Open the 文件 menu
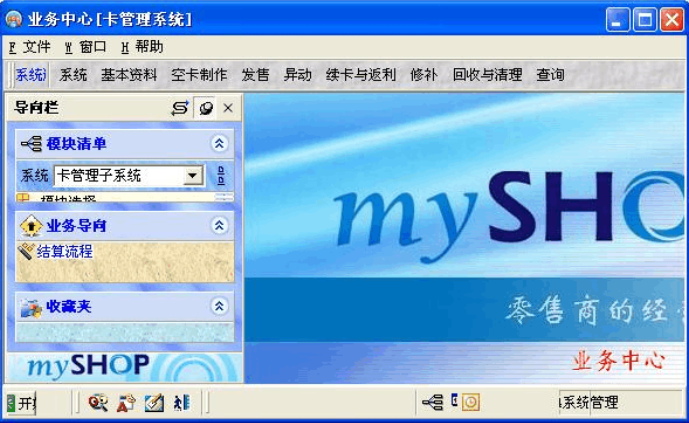The width and height of the screenshot is (689, 423). pos(30,47)
